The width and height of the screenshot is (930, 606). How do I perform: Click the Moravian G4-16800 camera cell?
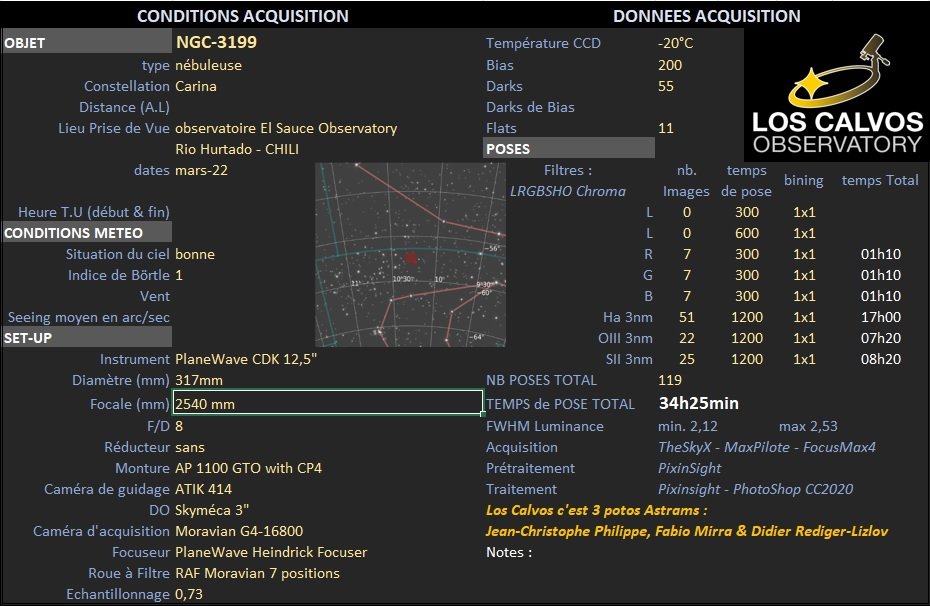[x=239, y=531]
